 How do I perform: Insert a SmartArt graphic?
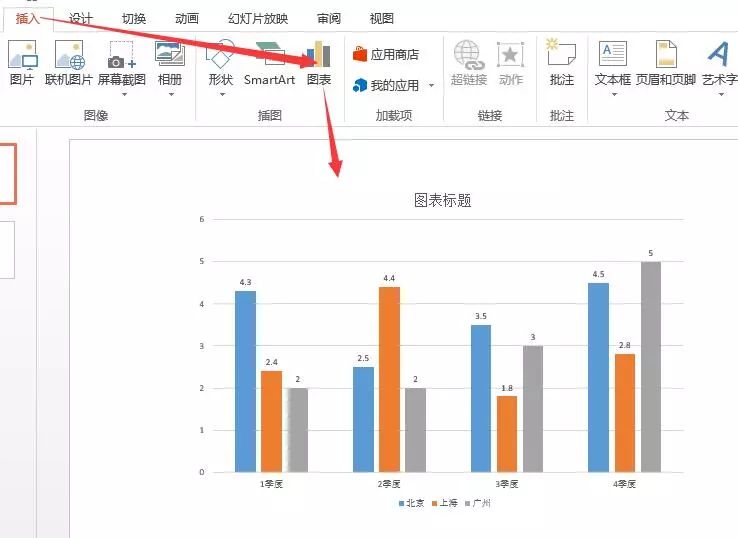pyautogui.click(x=270, y=63)
